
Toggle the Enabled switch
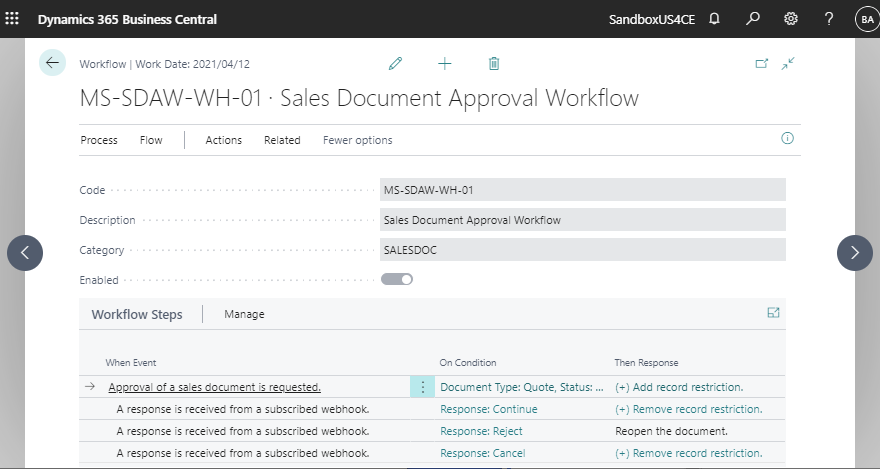coord(397,279)
